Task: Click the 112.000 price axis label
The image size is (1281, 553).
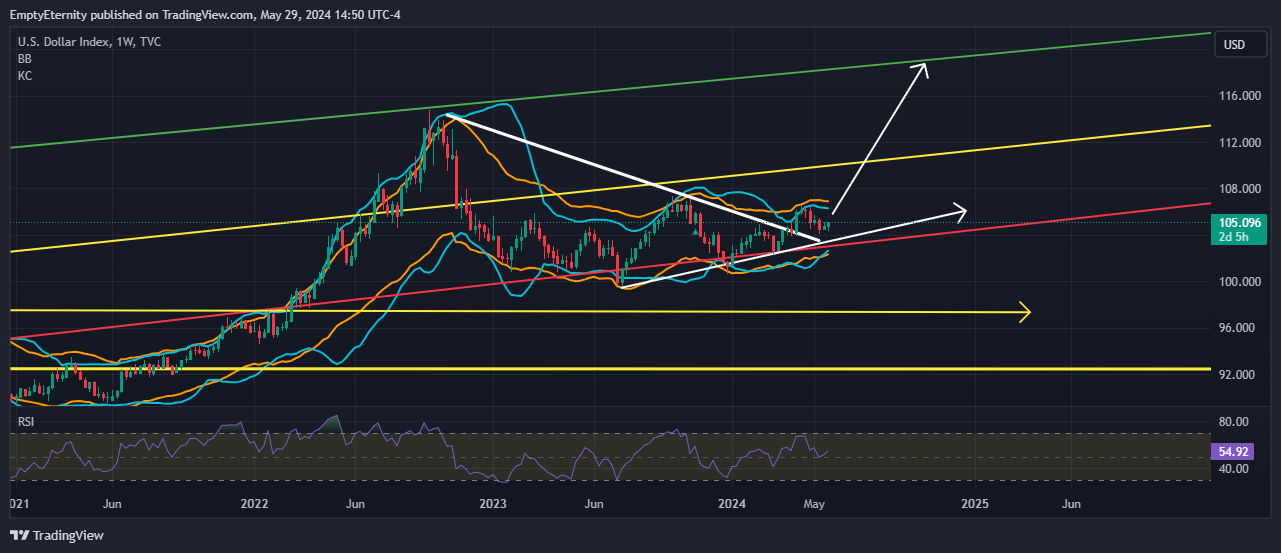Action: (x=1238, y=143)
